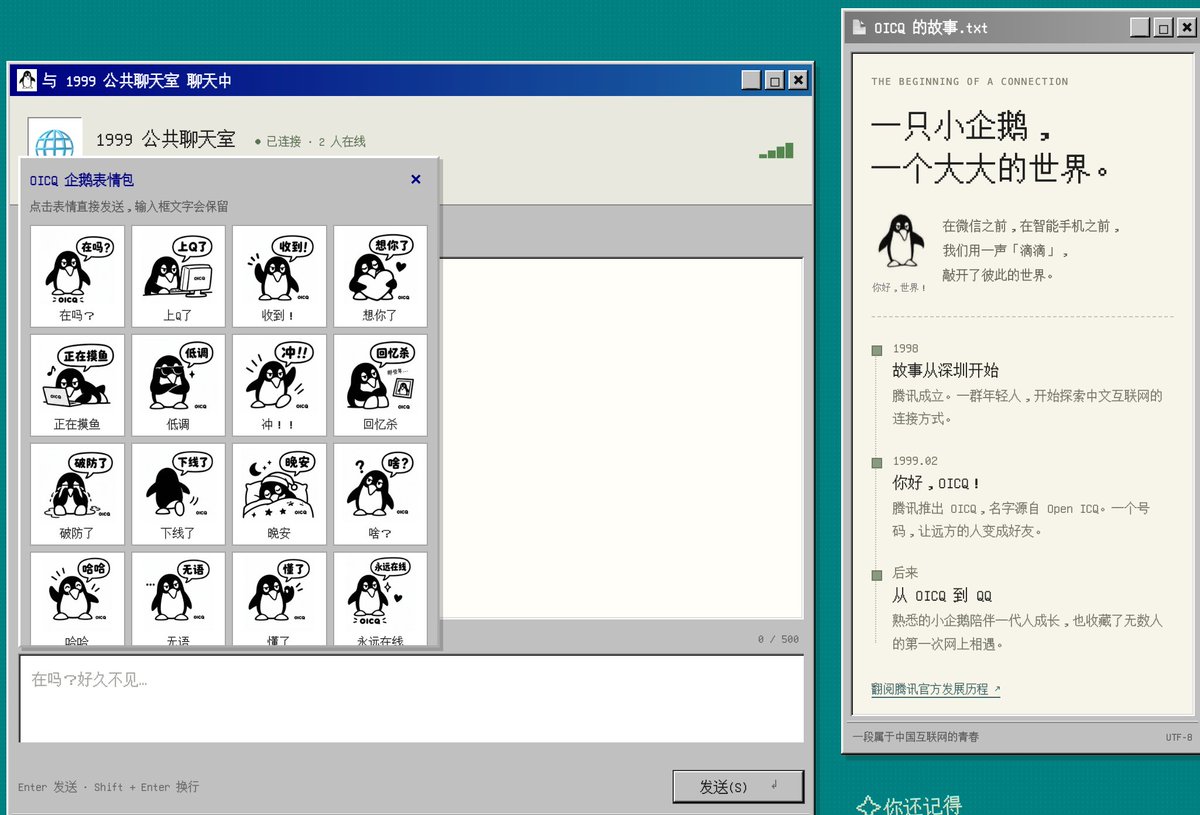Click the UTF-8 status bar entry
Image resolution: width=1200 pixels, height=815 pixels.
tap(1179, 738)
